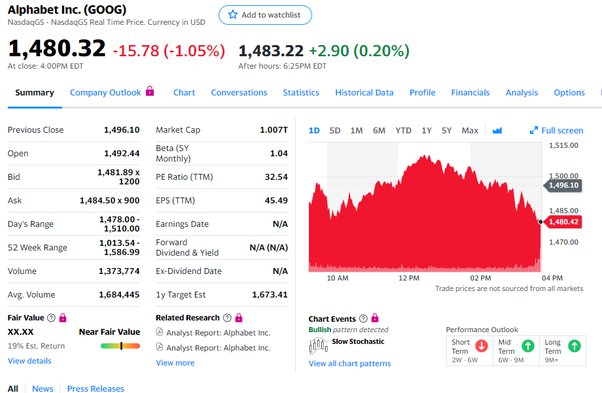Open the Historical Data tab
This screenshot has width=602, height=393.
tap(364, 92)
